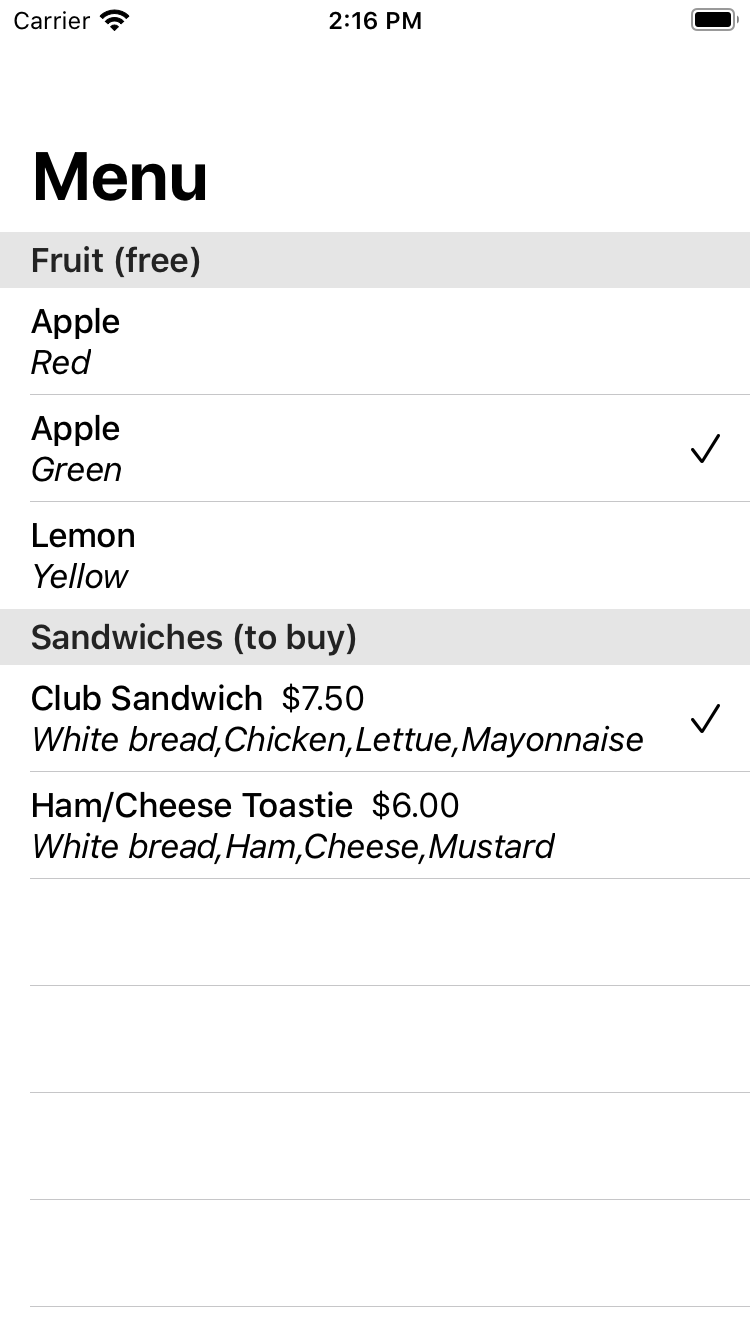
Task: Click the $6.00 price
Action: [x=416, y=806]
